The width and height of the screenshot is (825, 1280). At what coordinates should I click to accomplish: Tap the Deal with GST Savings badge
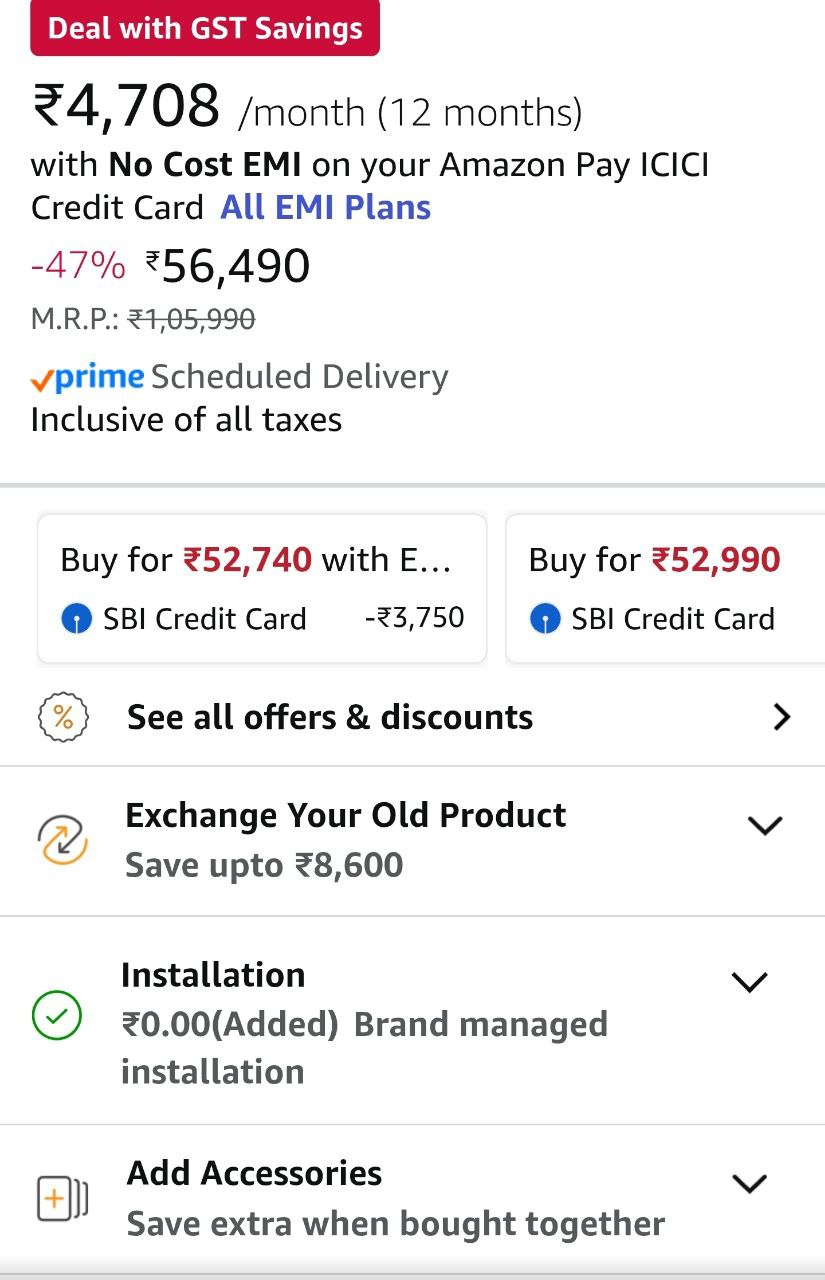pyautogui.click(x=205, y=28)
